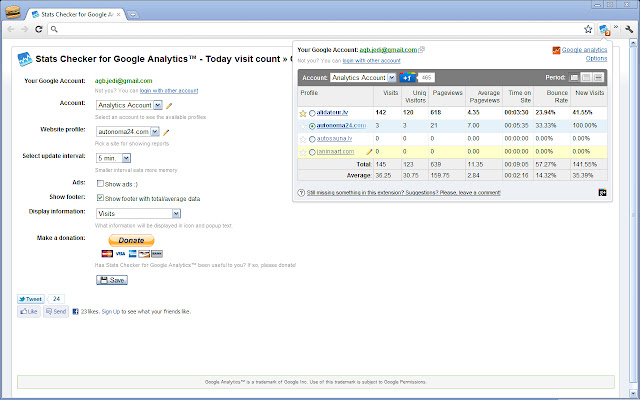Click the page vertical scrollbar
This screenshot has height=400, width=640.
coord(633,216)
